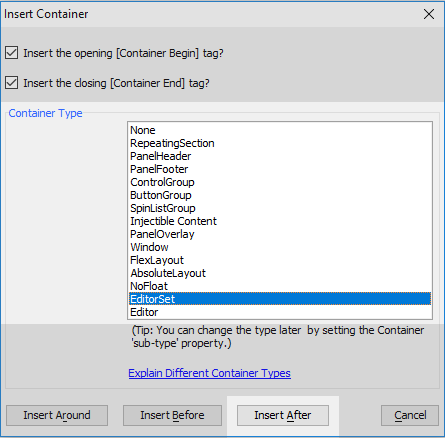
Task: Uncheck Insert the opening Container Begin tag
Action: 12,53
